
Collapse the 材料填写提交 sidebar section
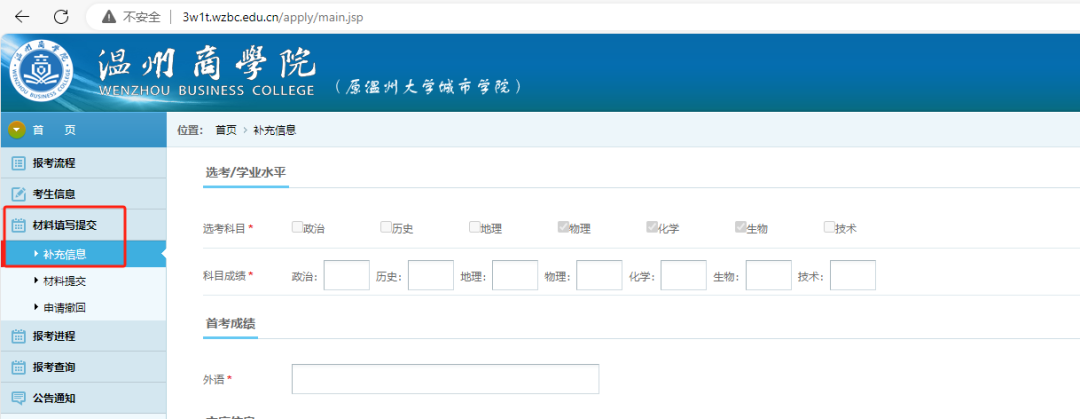click(65, 225)
